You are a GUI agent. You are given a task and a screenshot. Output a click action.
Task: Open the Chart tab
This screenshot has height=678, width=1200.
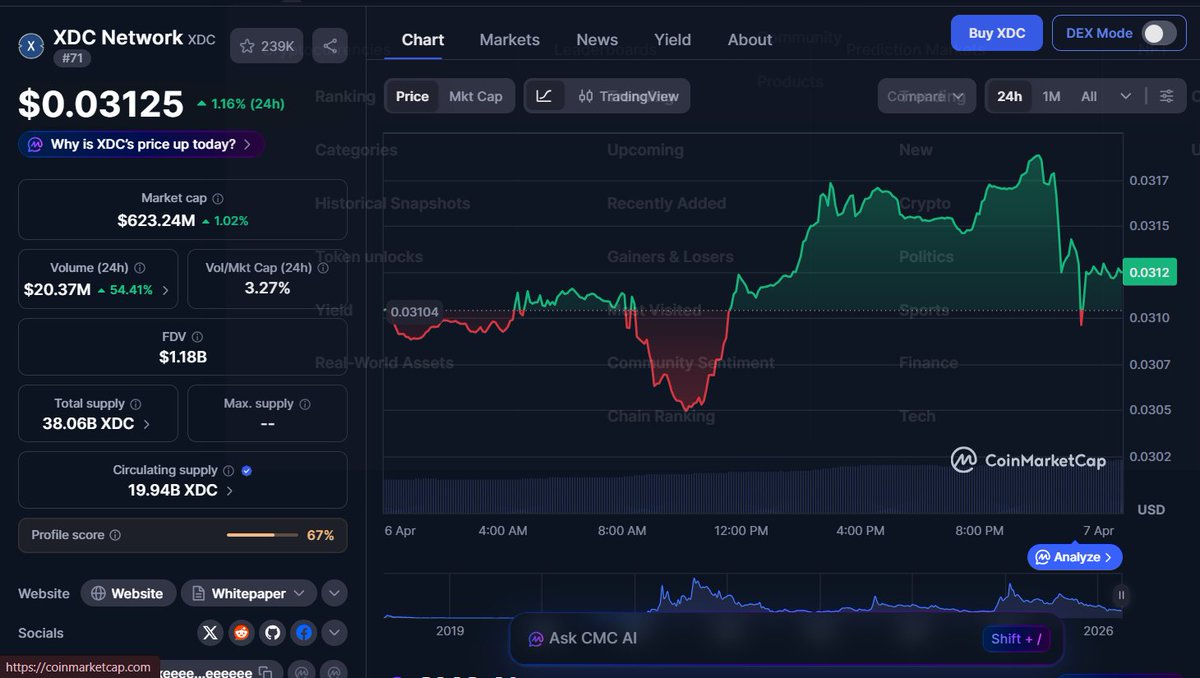(423, 40)
